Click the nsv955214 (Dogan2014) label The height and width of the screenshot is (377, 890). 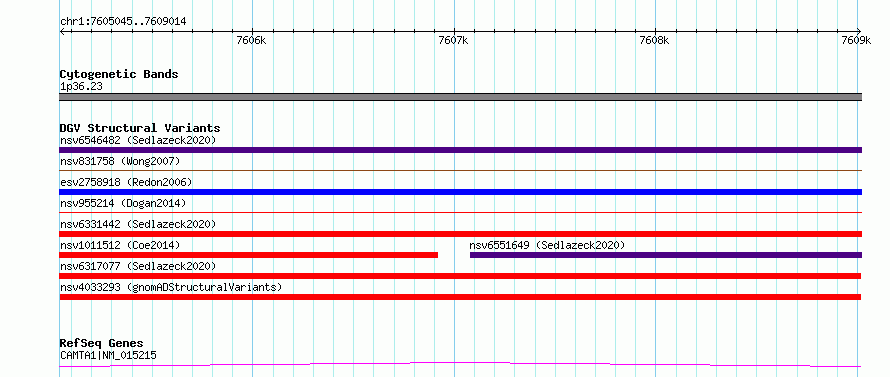[x=123, y=203]
